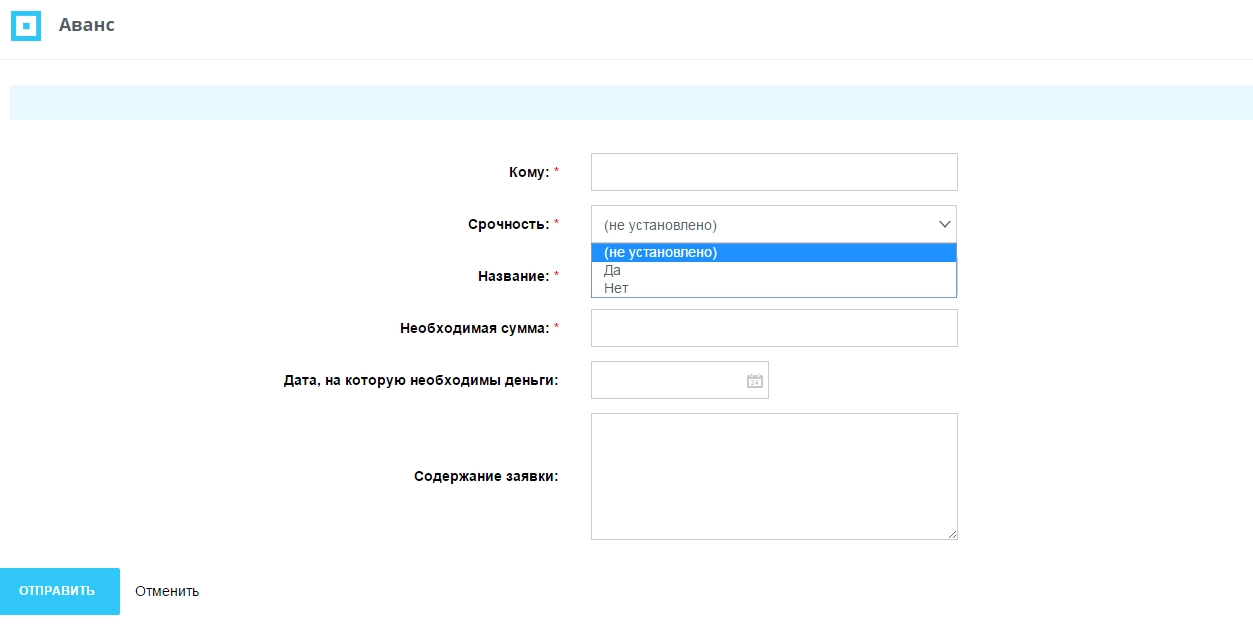This screenshot has height=625, width=1253.
Task: Open the calendar date picker icon
Action: pos(755,381)
